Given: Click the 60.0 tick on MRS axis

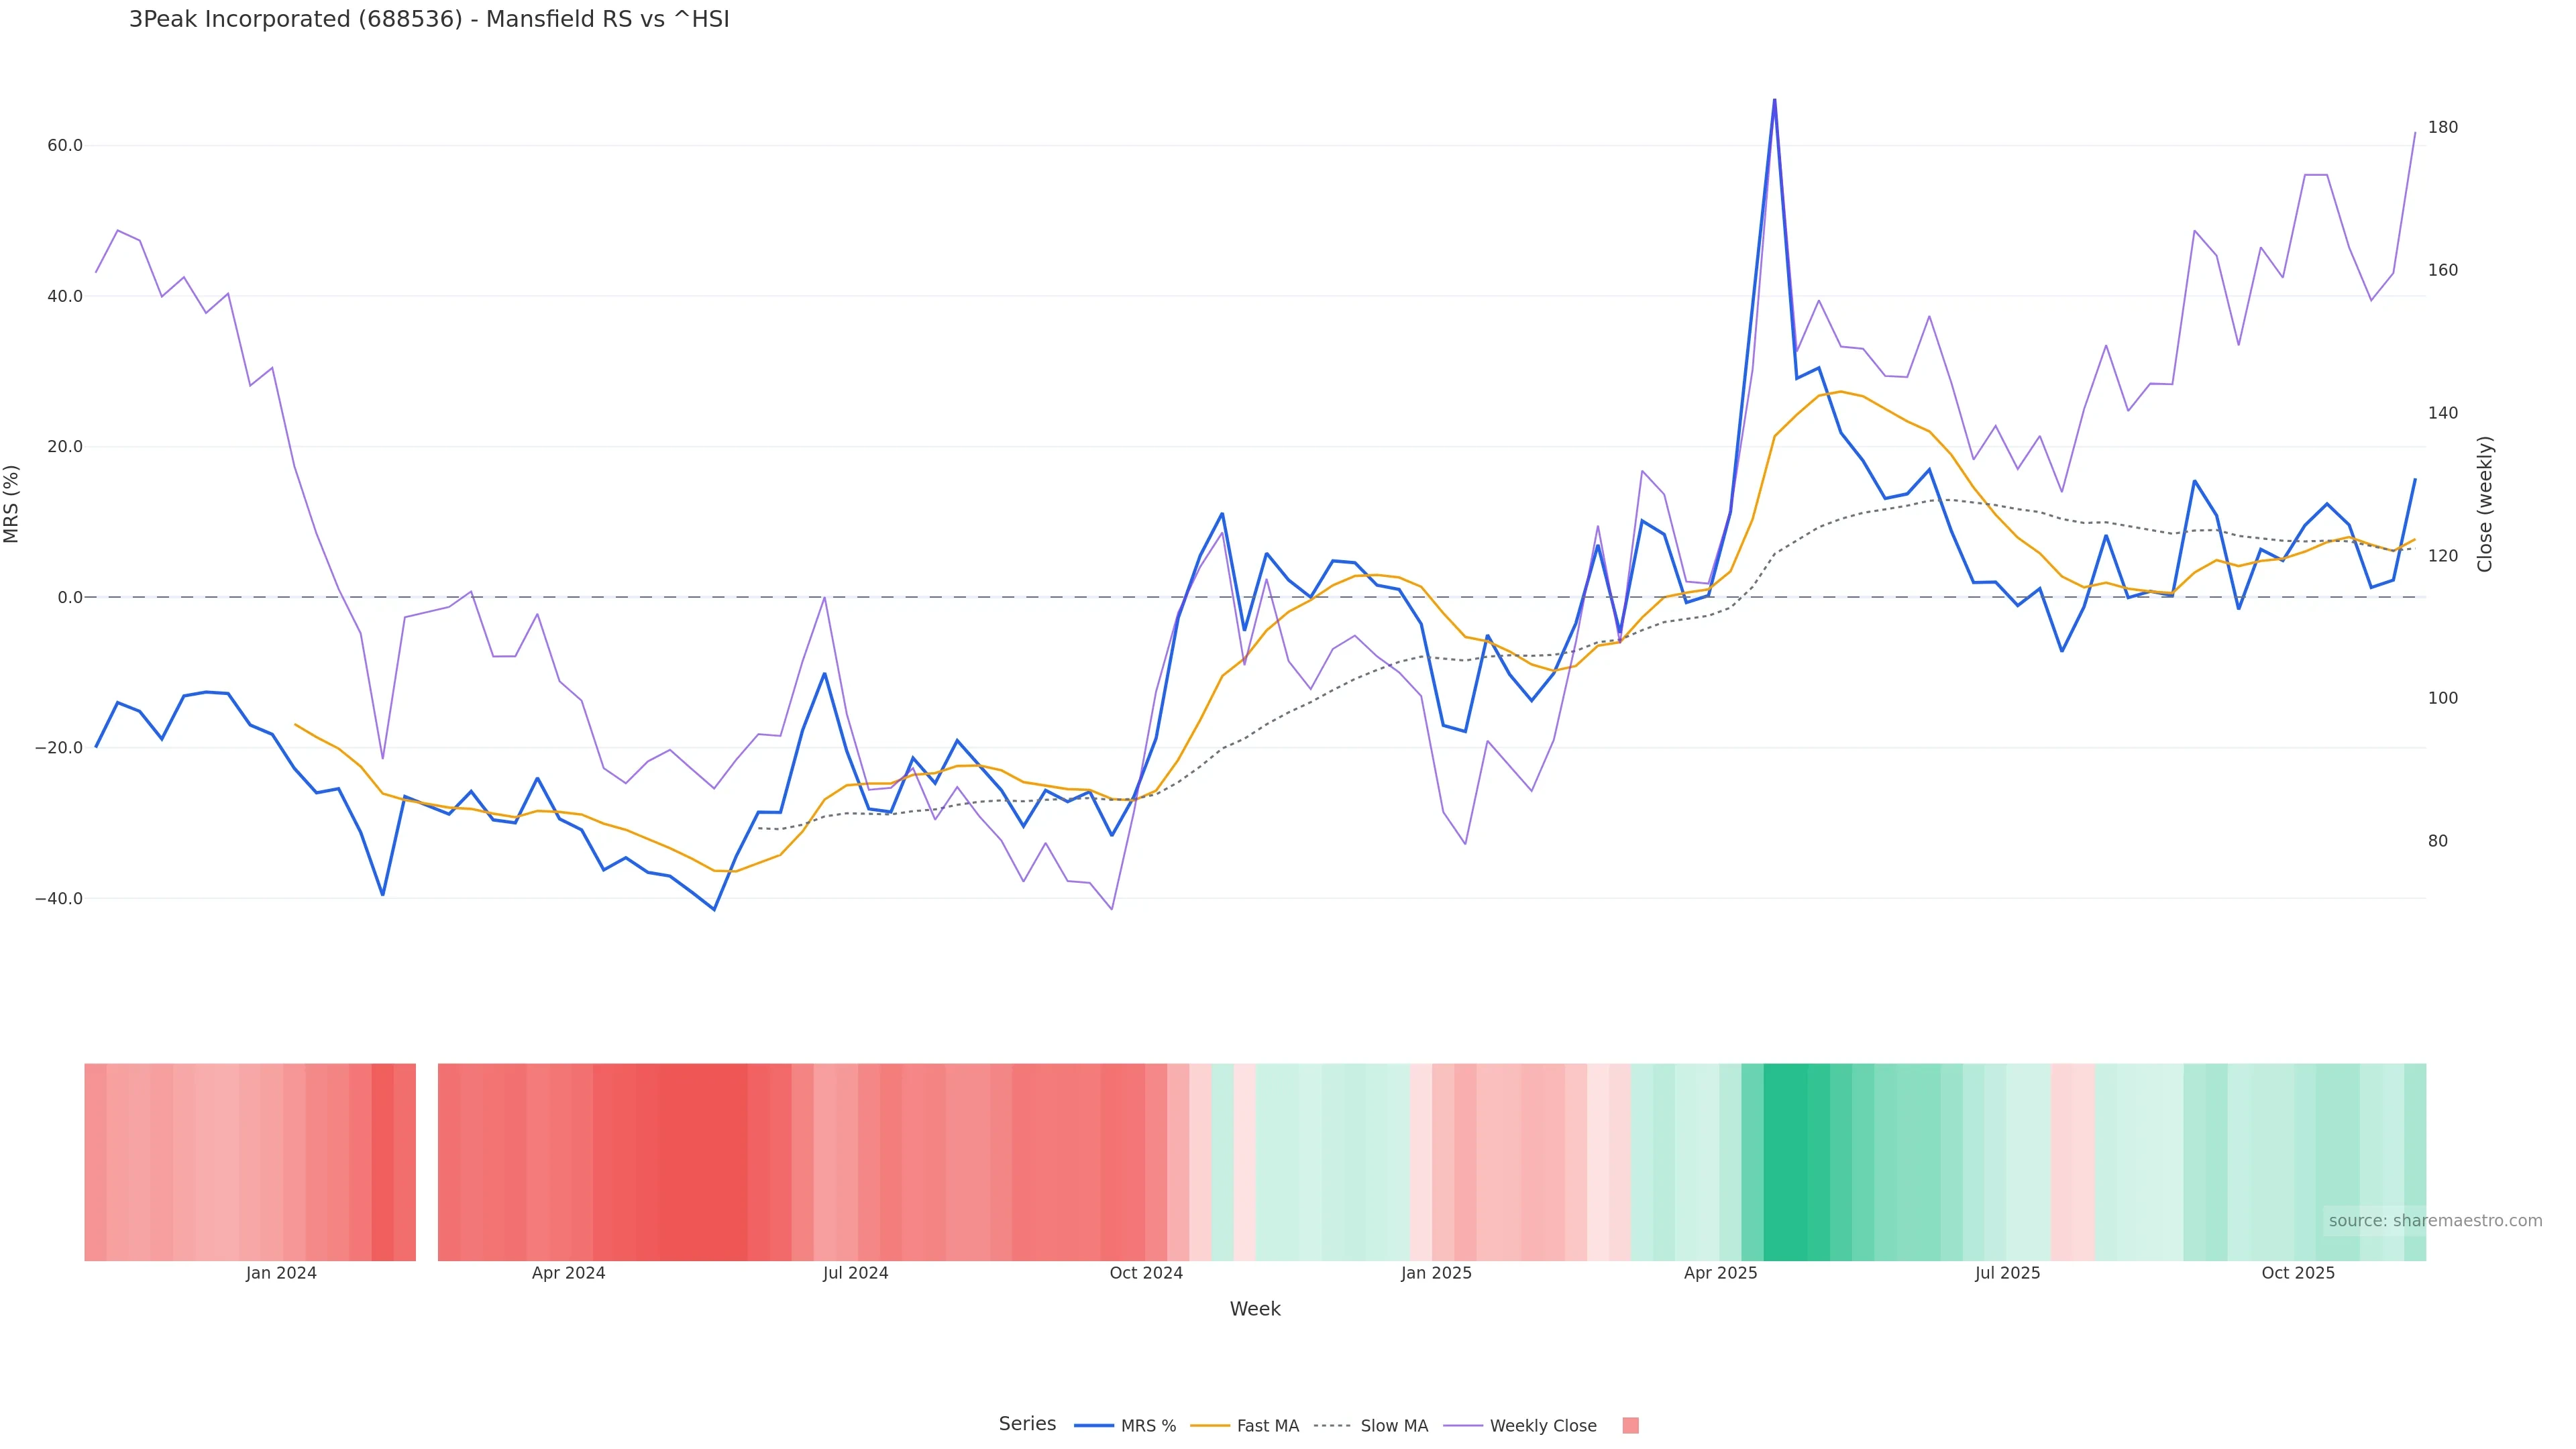Looking at the screenshot, I should tap(65, 146).
